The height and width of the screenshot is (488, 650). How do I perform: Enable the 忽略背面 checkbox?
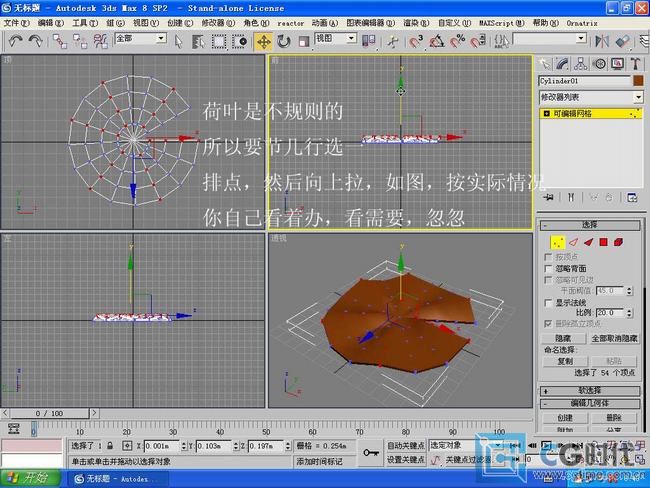(x=548, y=269)
